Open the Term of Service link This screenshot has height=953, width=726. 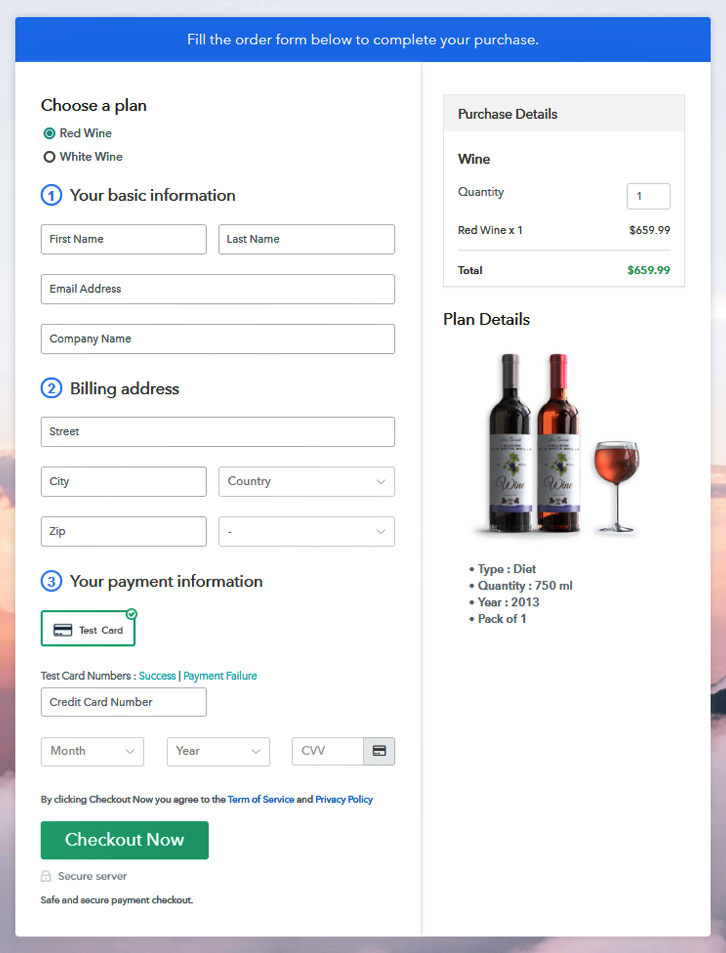pyautogui.click(x=261, y=799)
